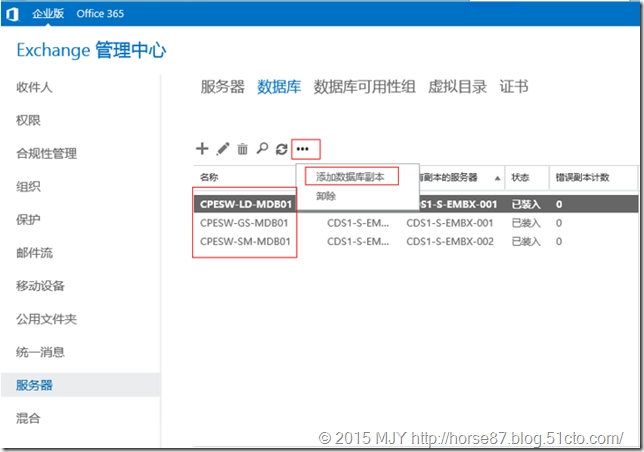Select the CPESW-SM-MDB01 database row

point(245,242)
